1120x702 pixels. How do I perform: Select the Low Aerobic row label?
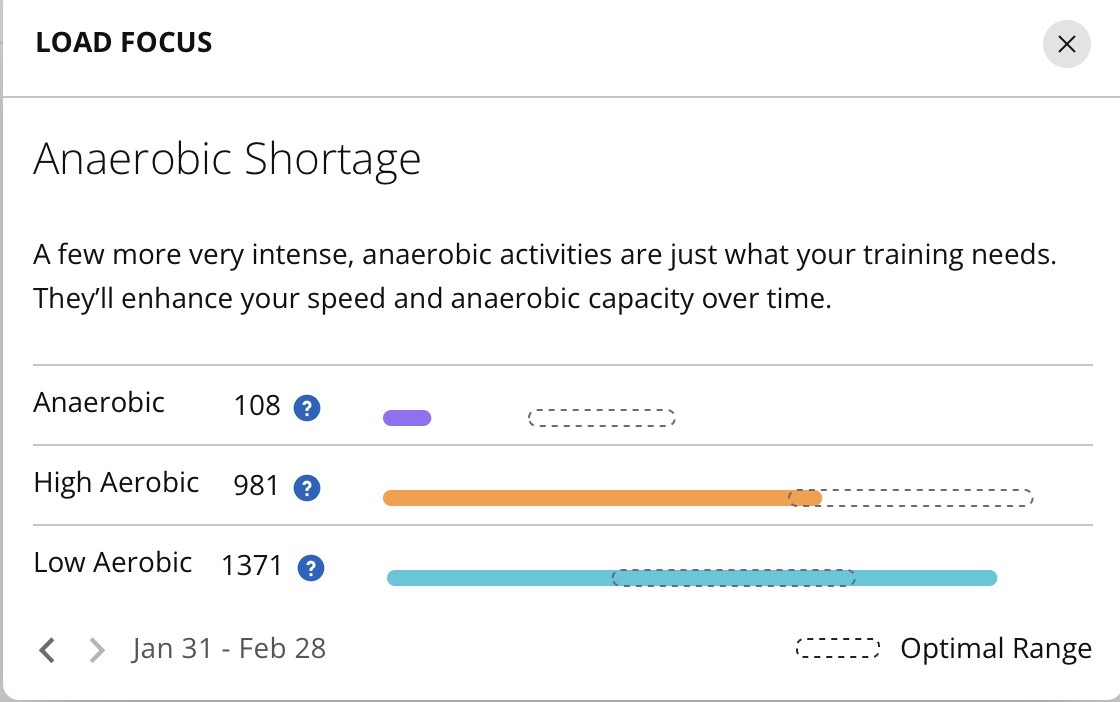tap(113, 563)
